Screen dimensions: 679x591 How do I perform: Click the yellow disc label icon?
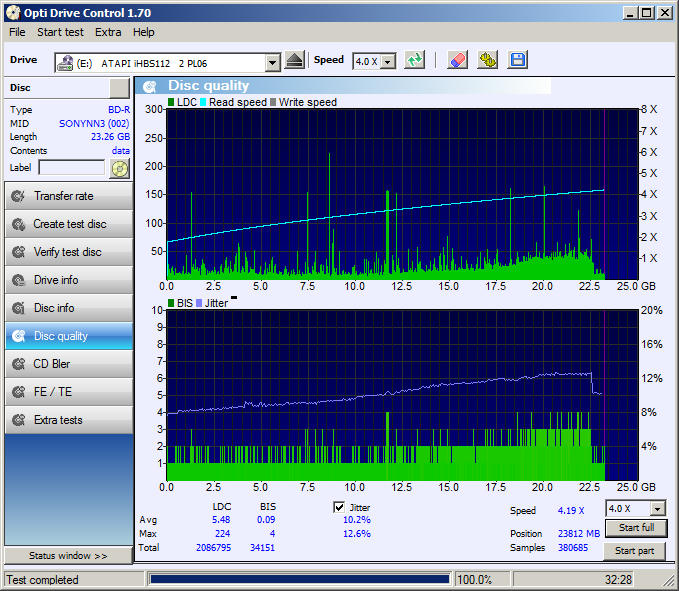click(x=120, y=168)
